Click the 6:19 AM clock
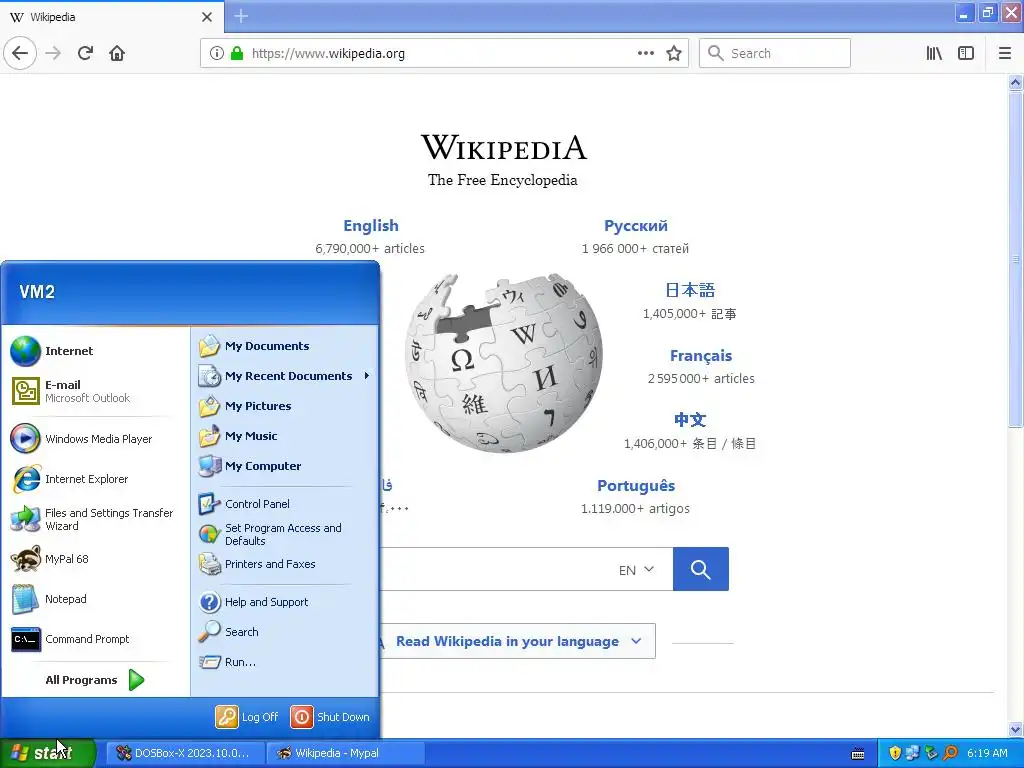1024x768 pixels. click(987, 753)
